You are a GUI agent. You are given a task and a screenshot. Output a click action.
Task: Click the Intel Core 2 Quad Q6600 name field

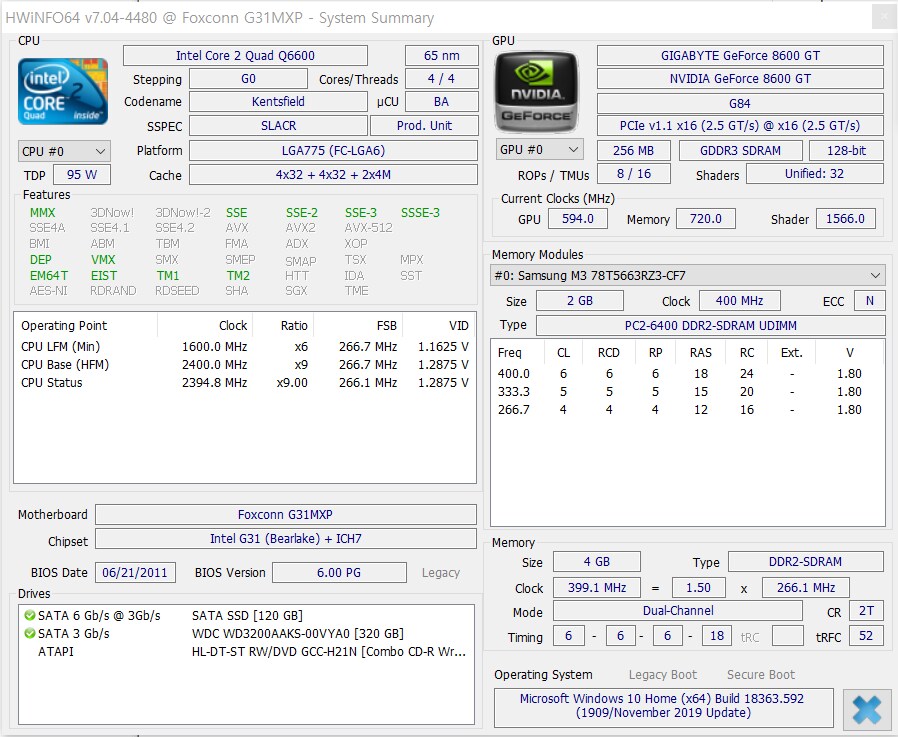pos(245,56)
